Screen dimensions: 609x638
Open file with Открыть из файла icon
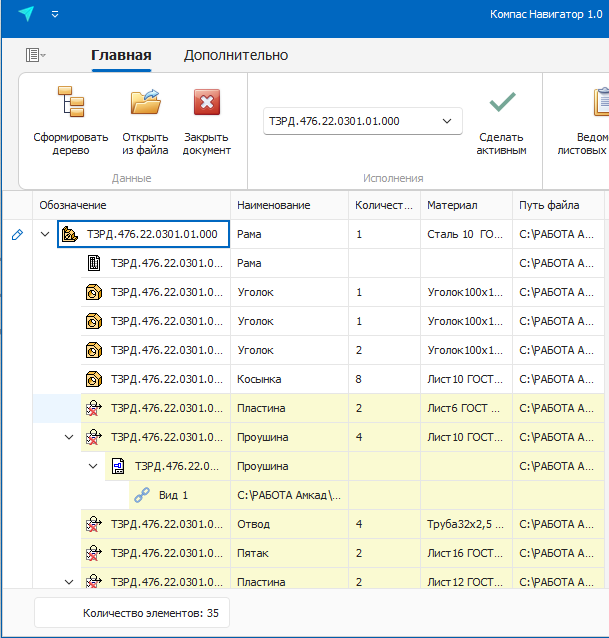(x=145, y=102)
